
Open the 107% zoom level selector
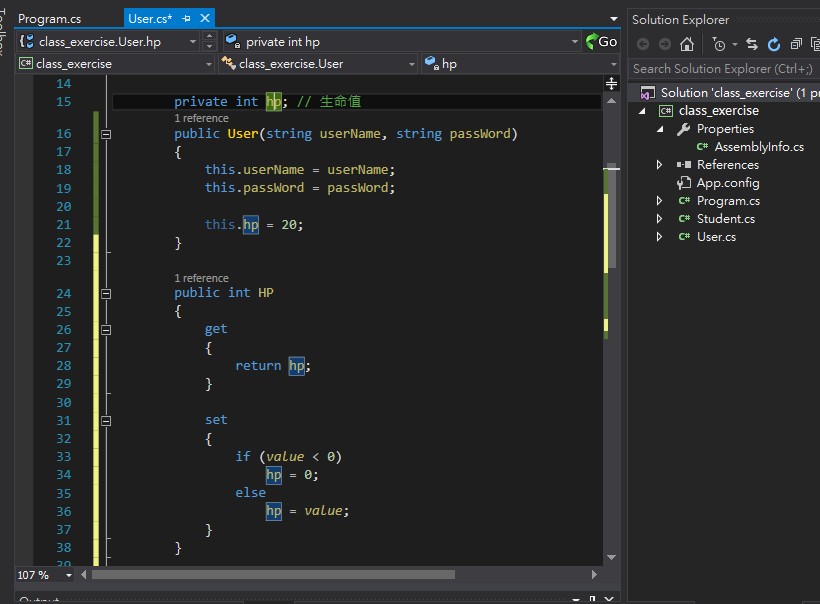(38, 575)
